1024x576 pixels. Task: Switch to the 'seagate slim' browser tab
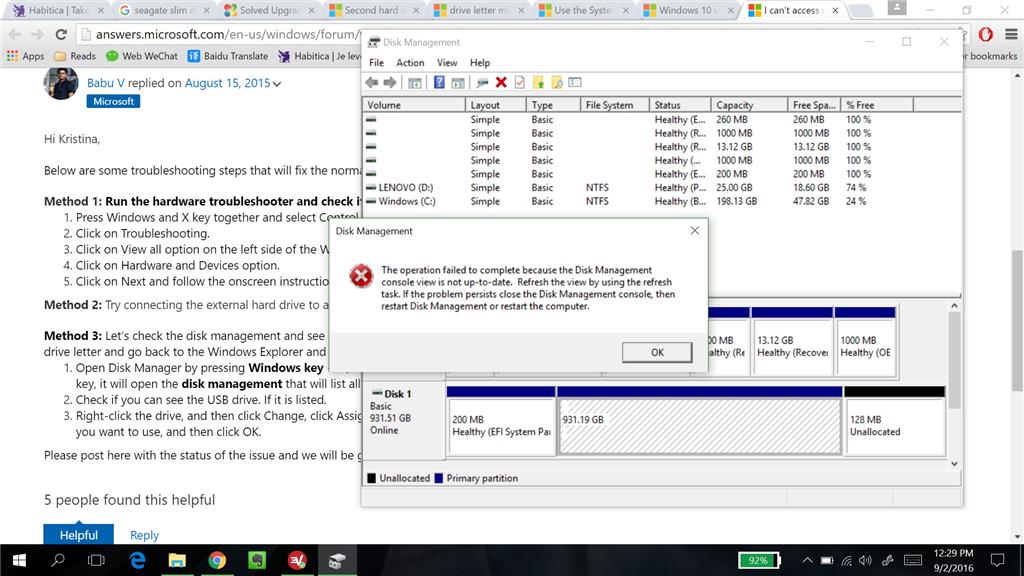pyautogui.click(x=162, y=10)
